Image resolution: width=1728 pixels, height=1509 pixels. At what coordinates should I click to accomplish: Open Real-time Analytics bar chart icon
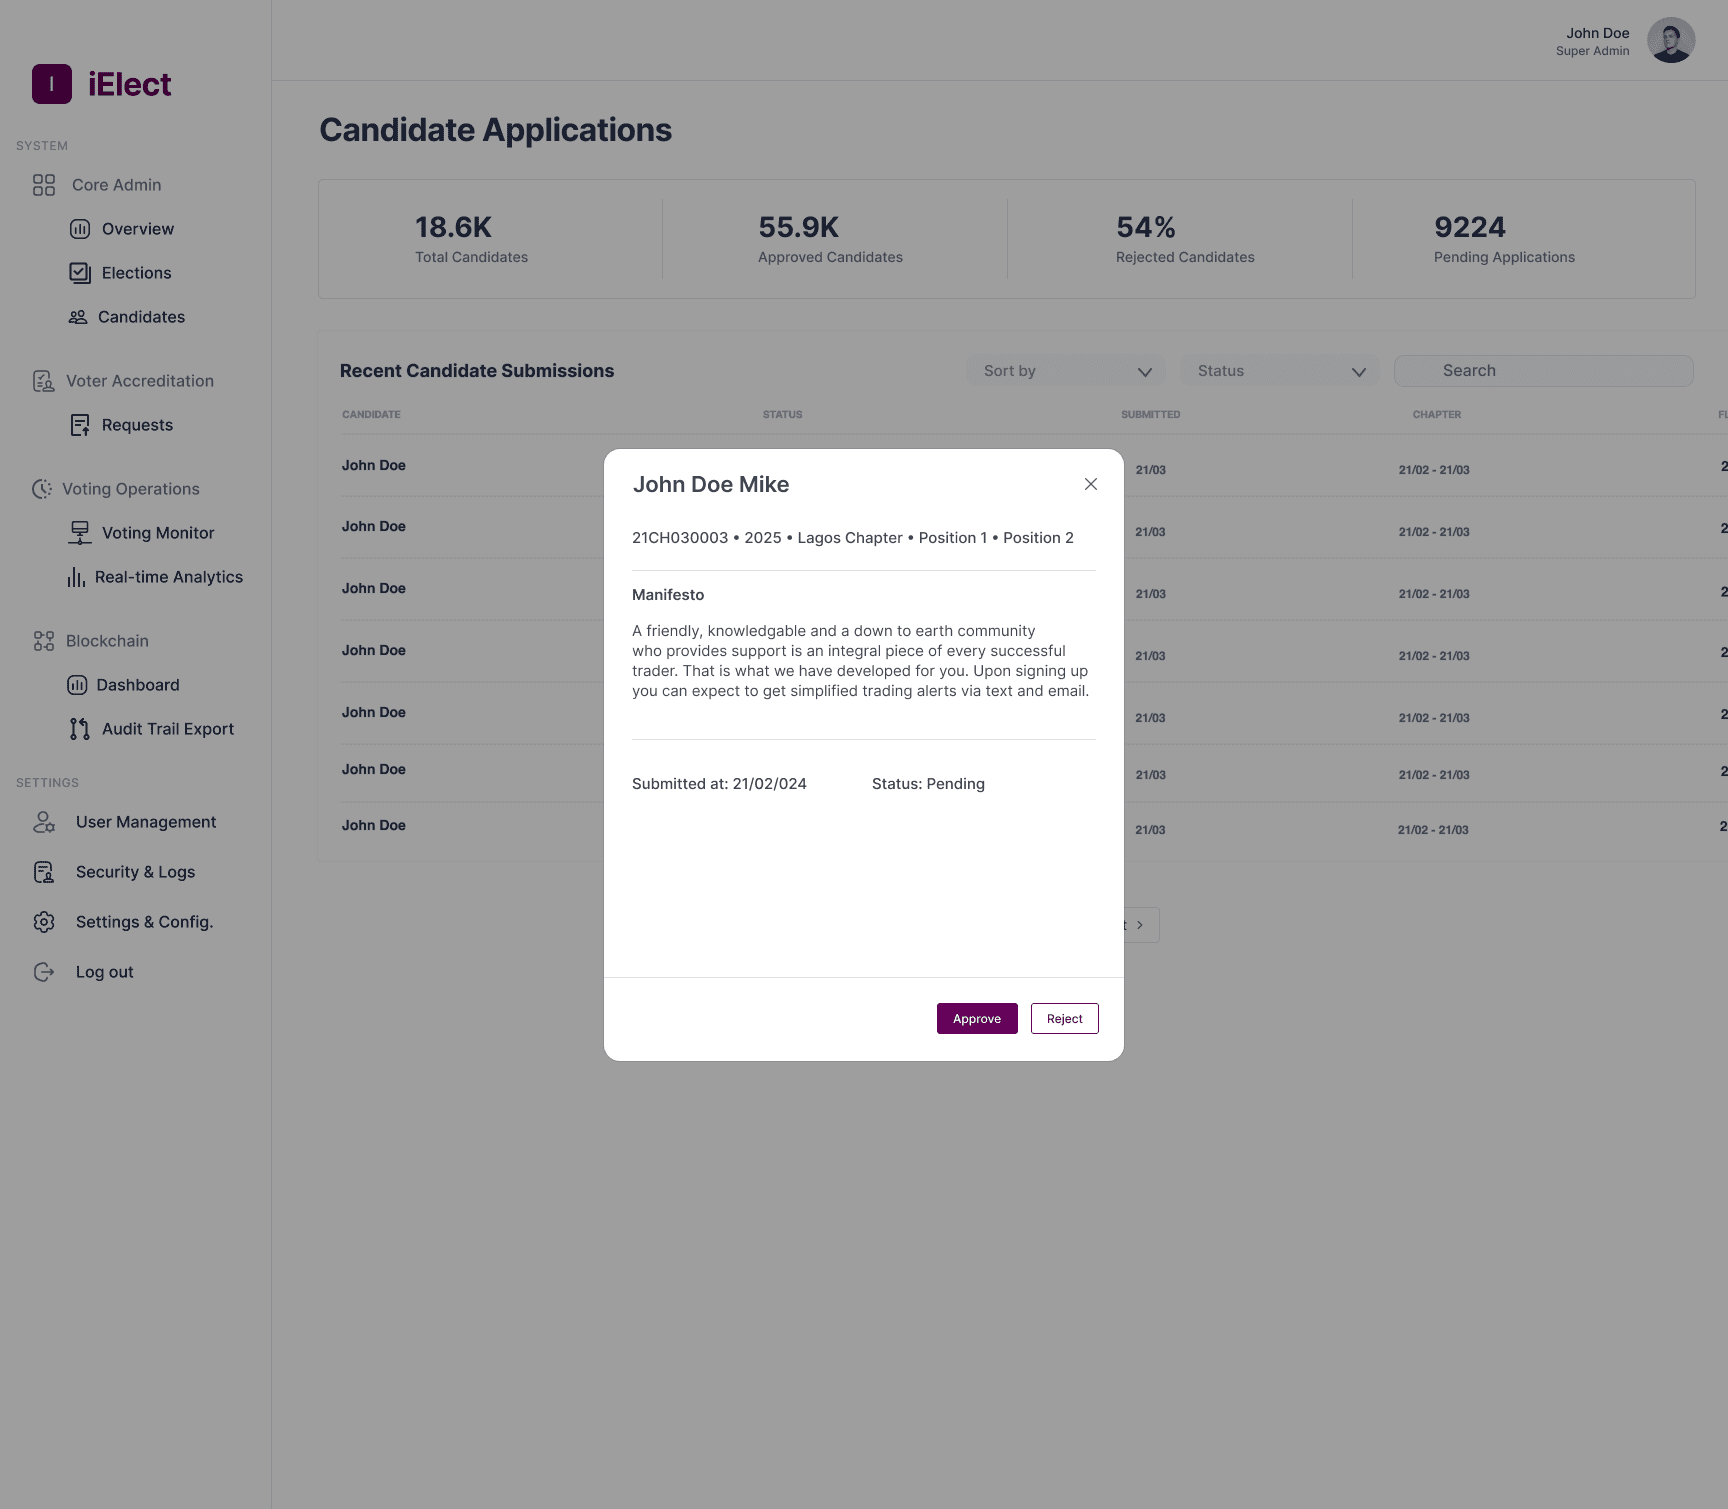pos(76,577)
